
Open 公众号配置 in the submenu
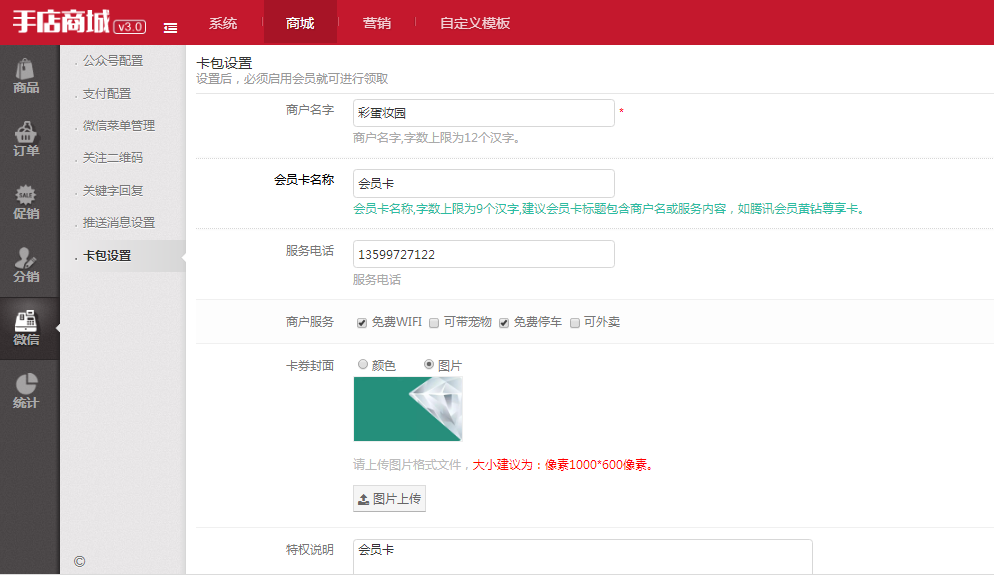113,61
